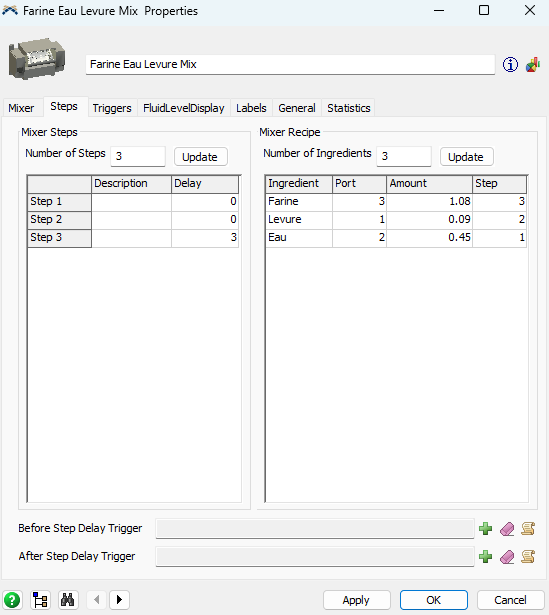This screenshot has width=549, height=615.
Task: Update the Number of Steps
Action: coord(200,157)
